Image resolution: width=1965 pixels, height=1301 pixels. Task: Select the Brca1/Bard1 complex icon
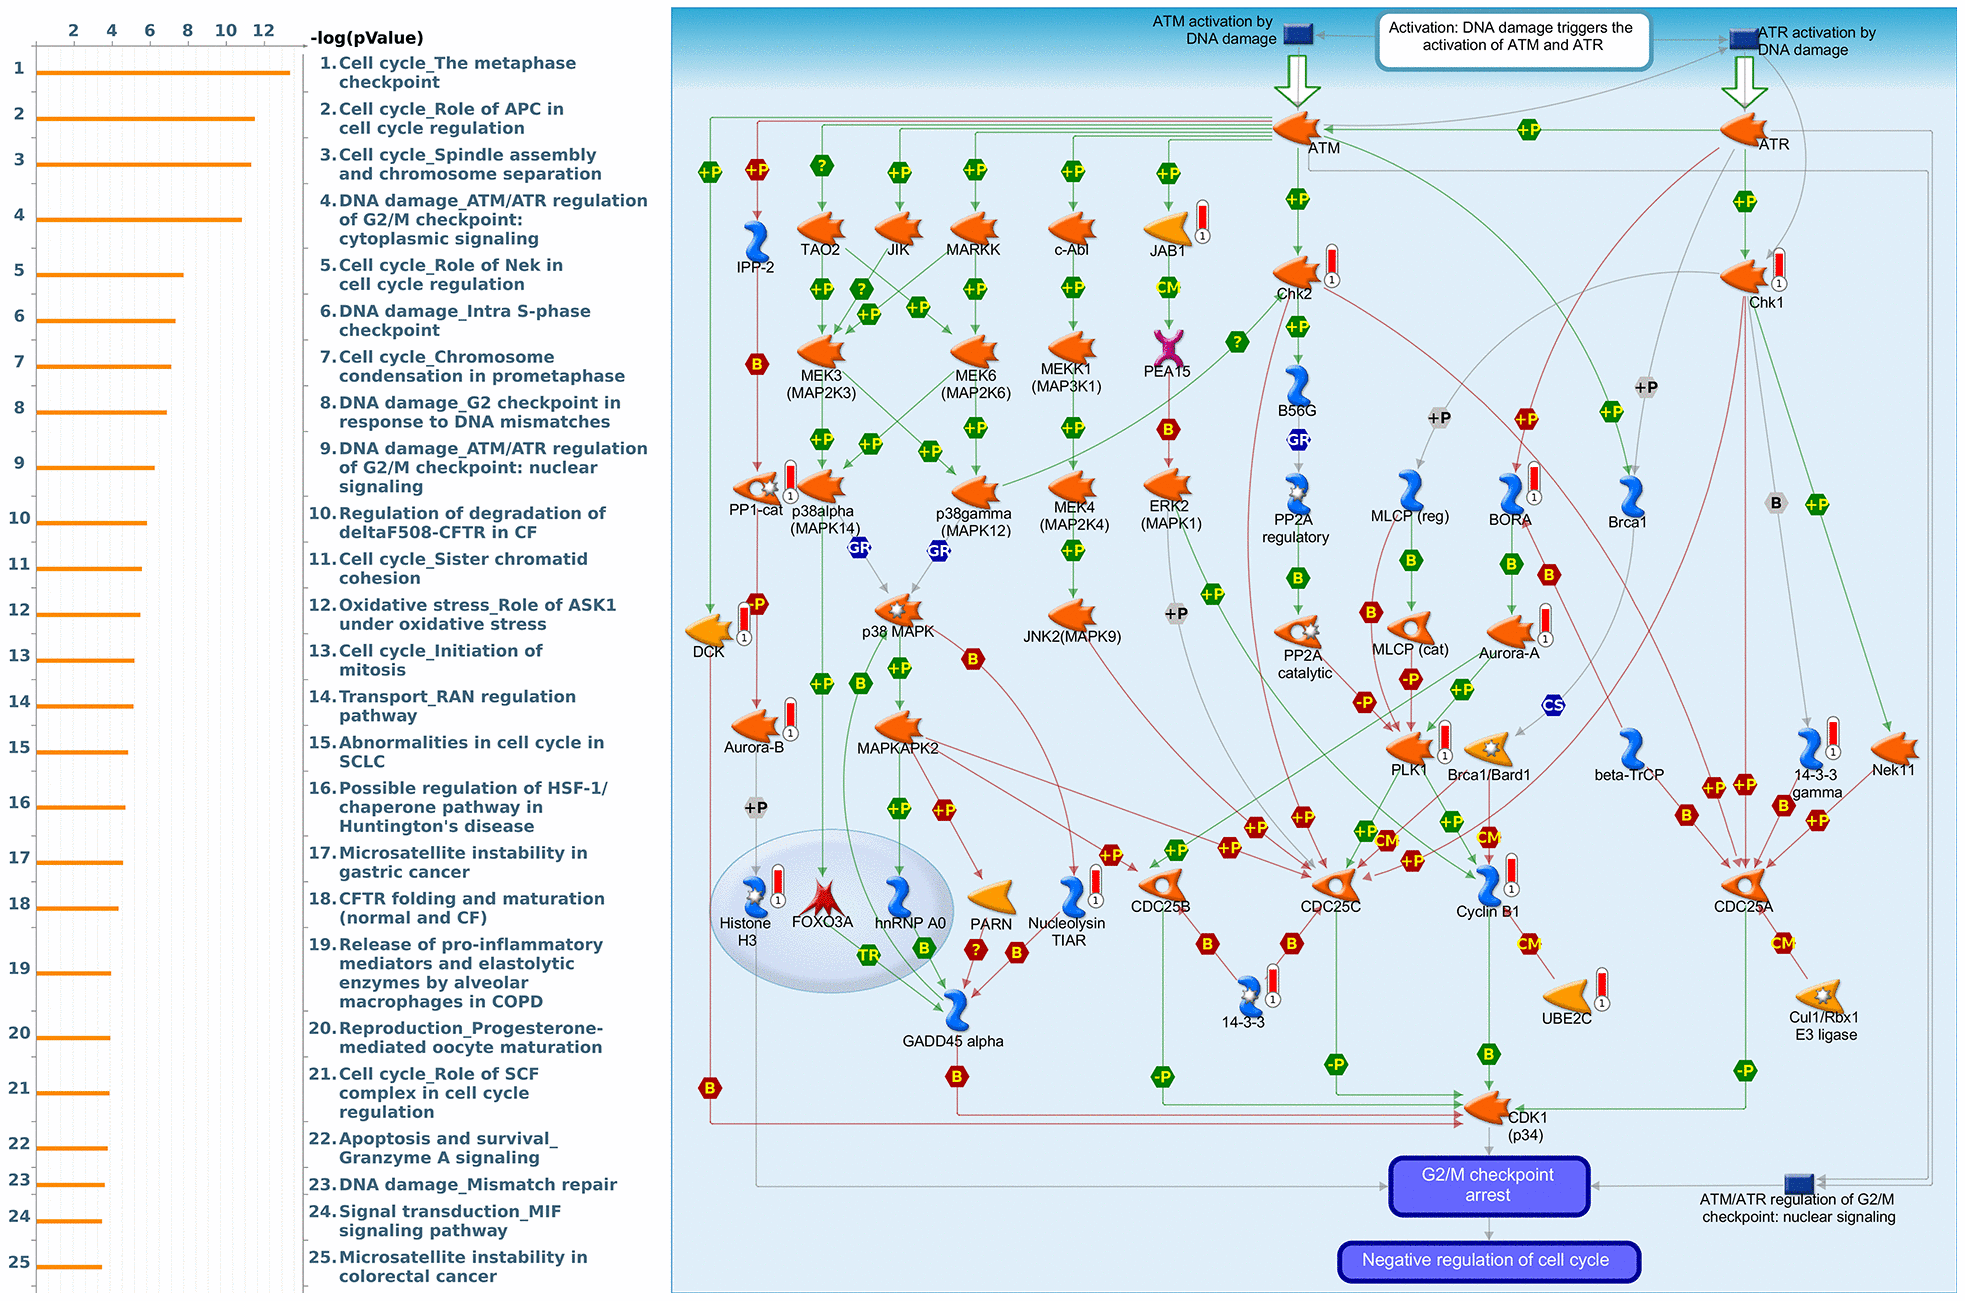[1489, 748]
